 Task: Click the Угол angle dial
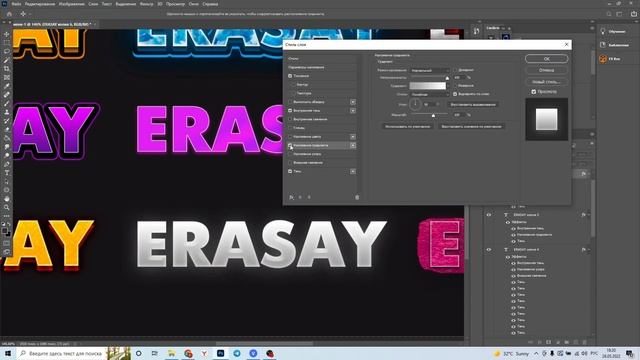(415, 104)
